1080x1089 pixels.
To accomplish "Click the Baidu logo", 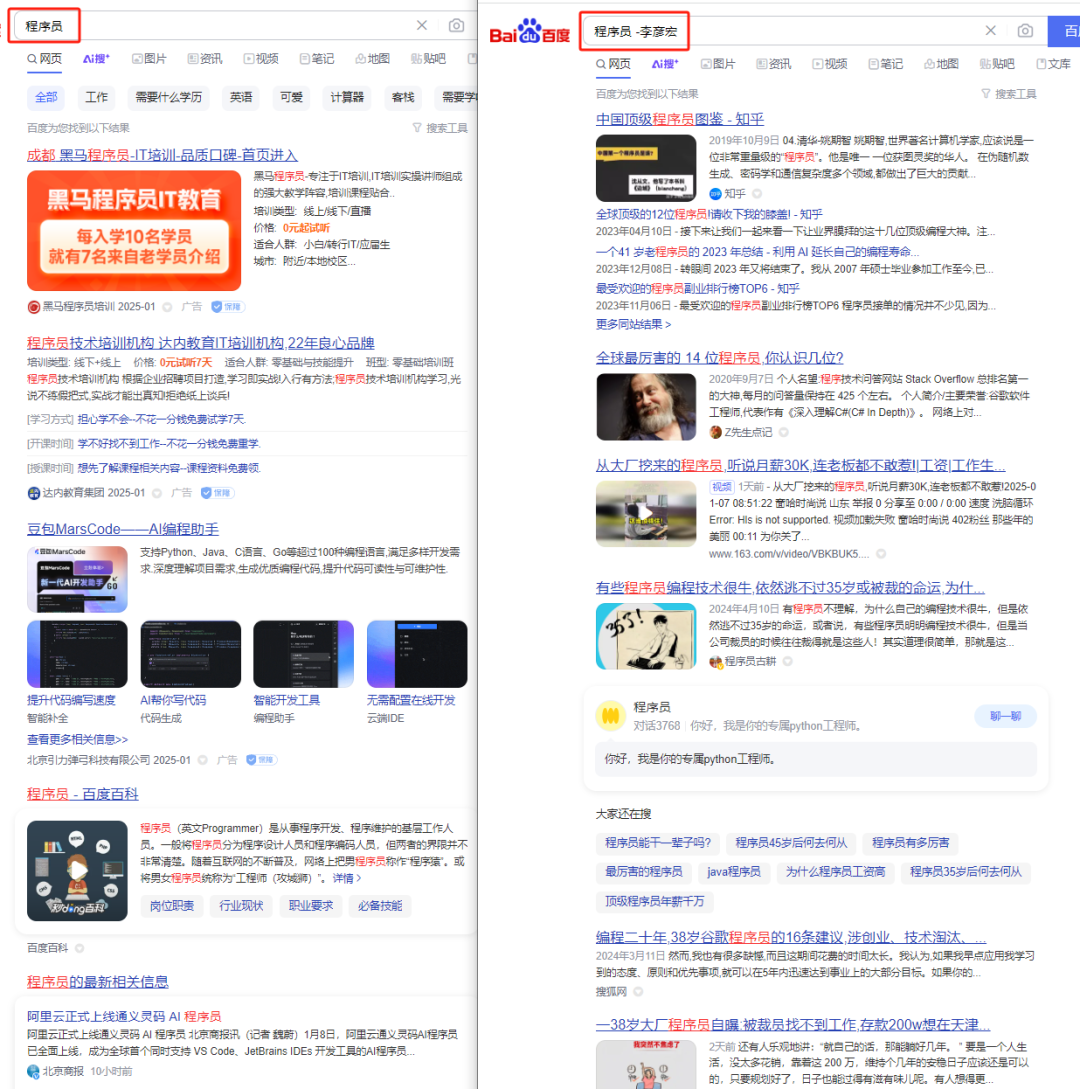I will (x=529, y=31).
